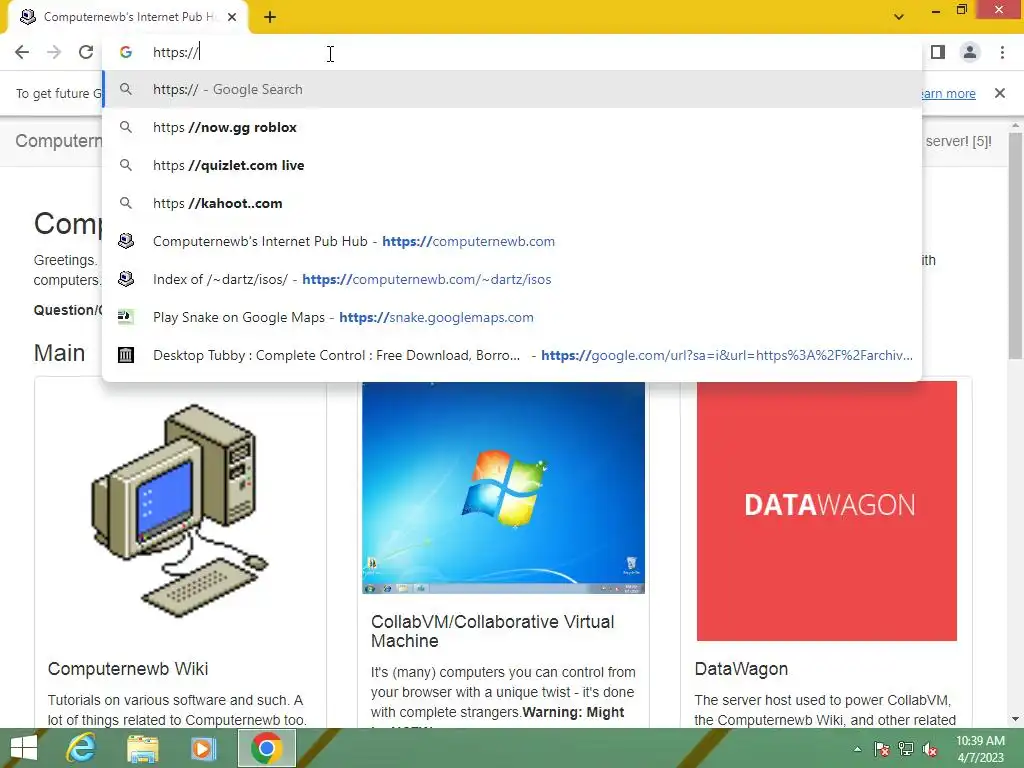Click the red DATAWAGON banner image
This screenshot has height=768, width=1024.
[827, 511]
